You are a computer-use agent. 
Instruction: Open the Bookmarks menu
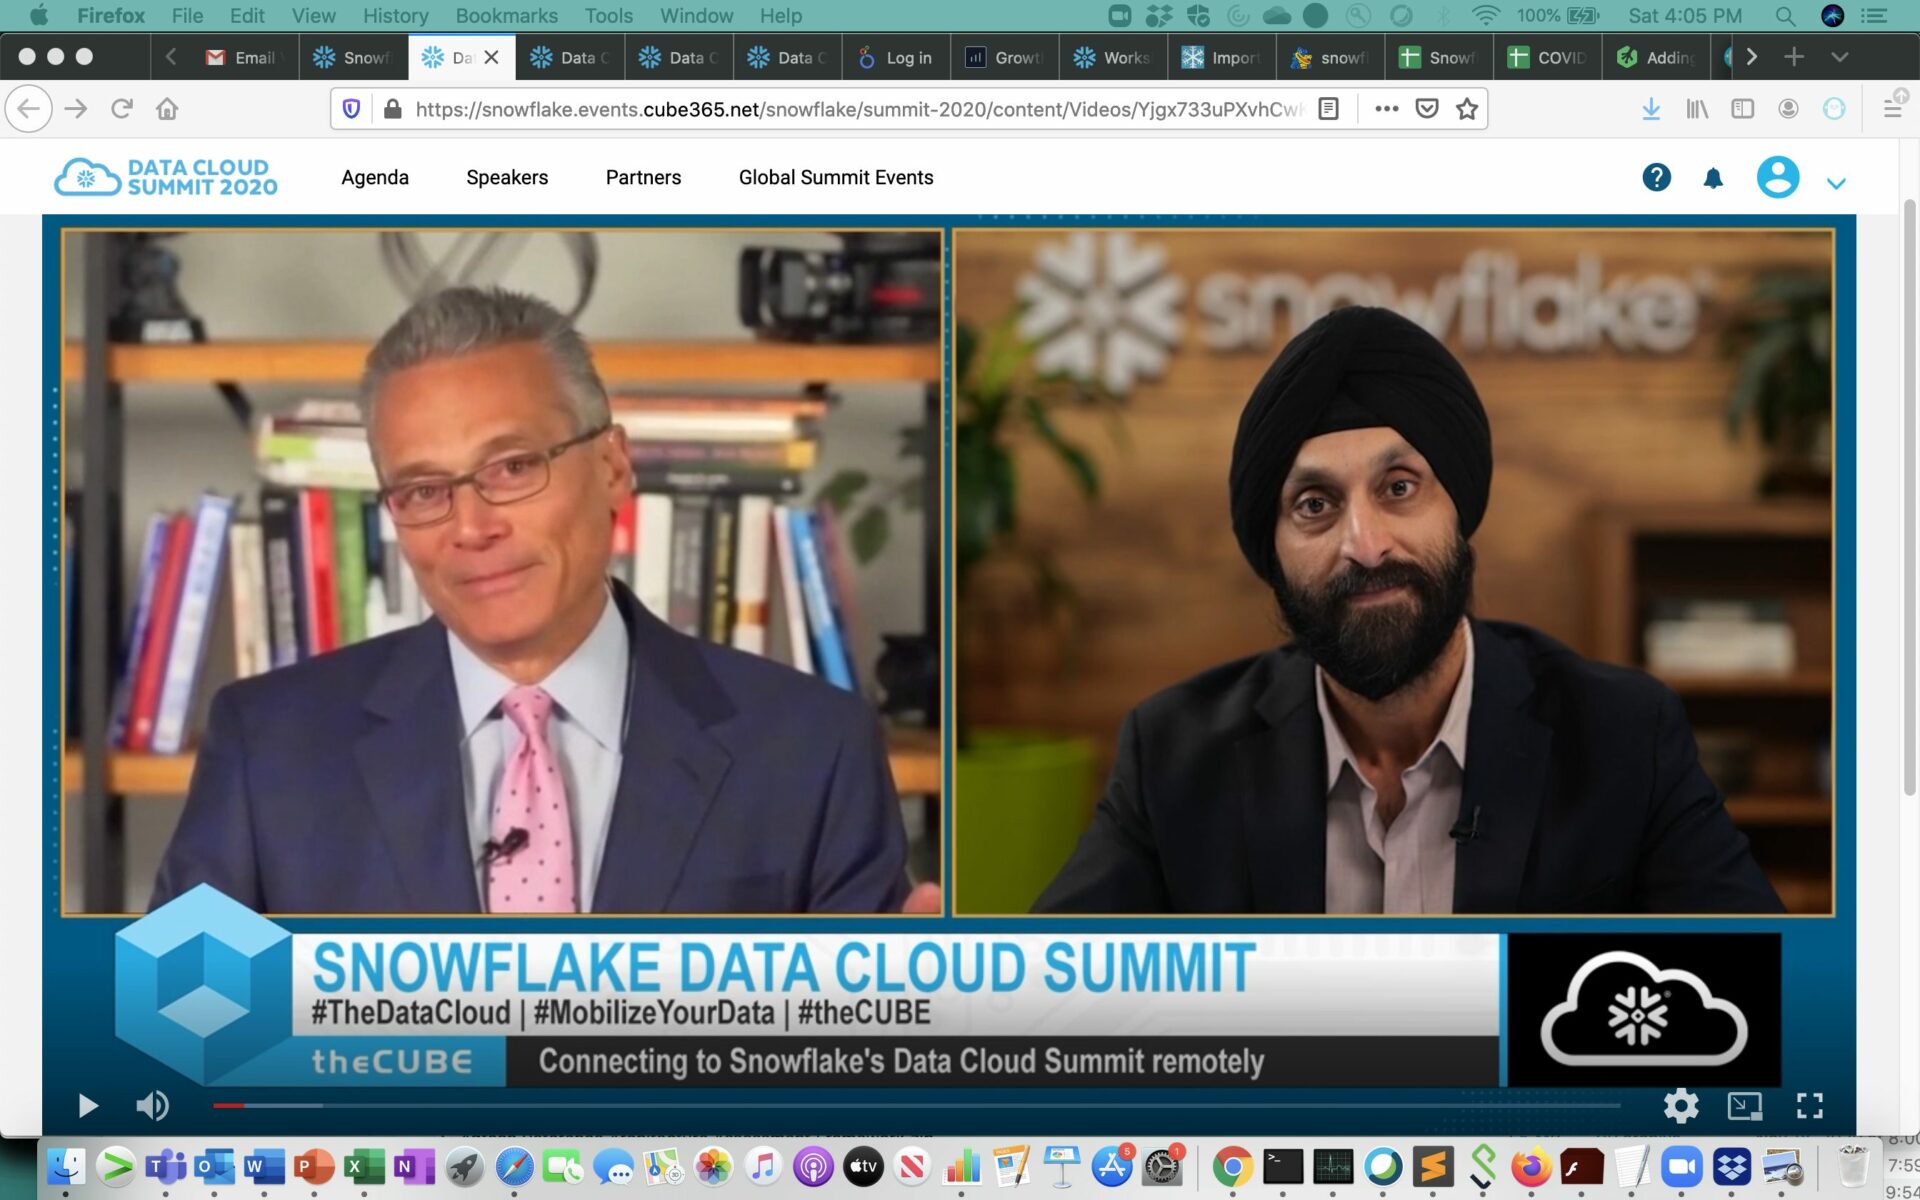[x=507, y=16]
